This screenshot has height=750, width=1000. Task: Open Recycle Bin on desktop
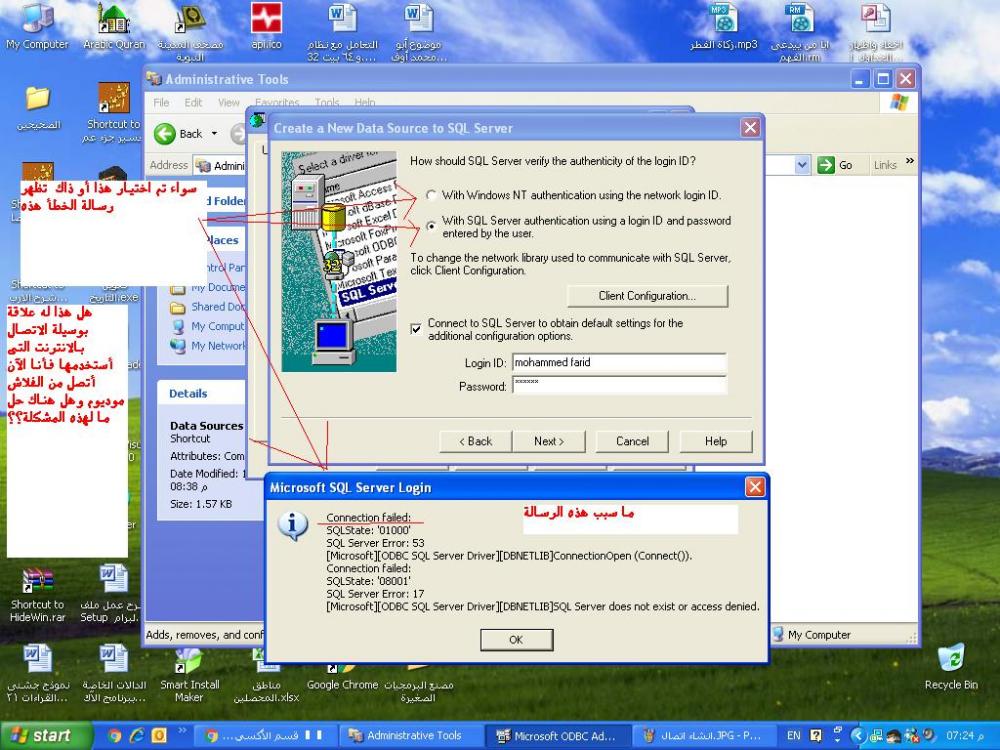pos(951,666)
